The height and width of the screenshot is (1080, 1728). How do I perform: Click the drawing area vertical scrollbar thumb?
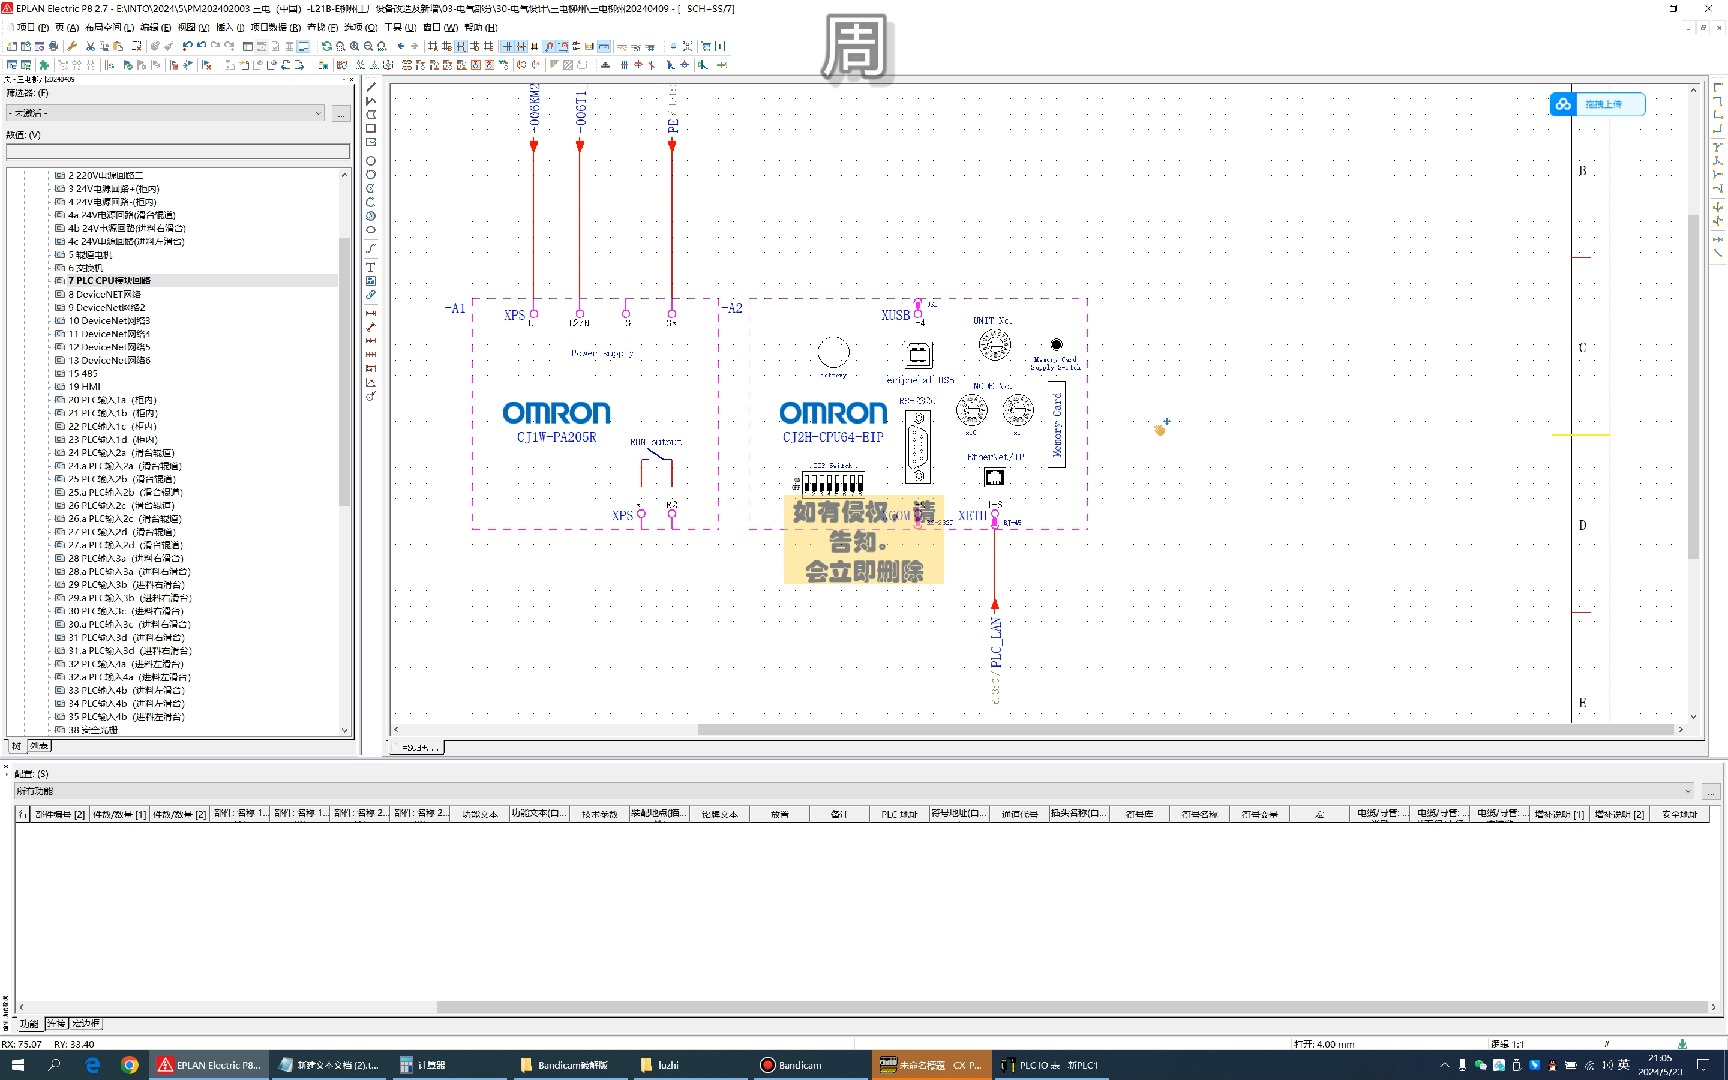(1693, 386)
